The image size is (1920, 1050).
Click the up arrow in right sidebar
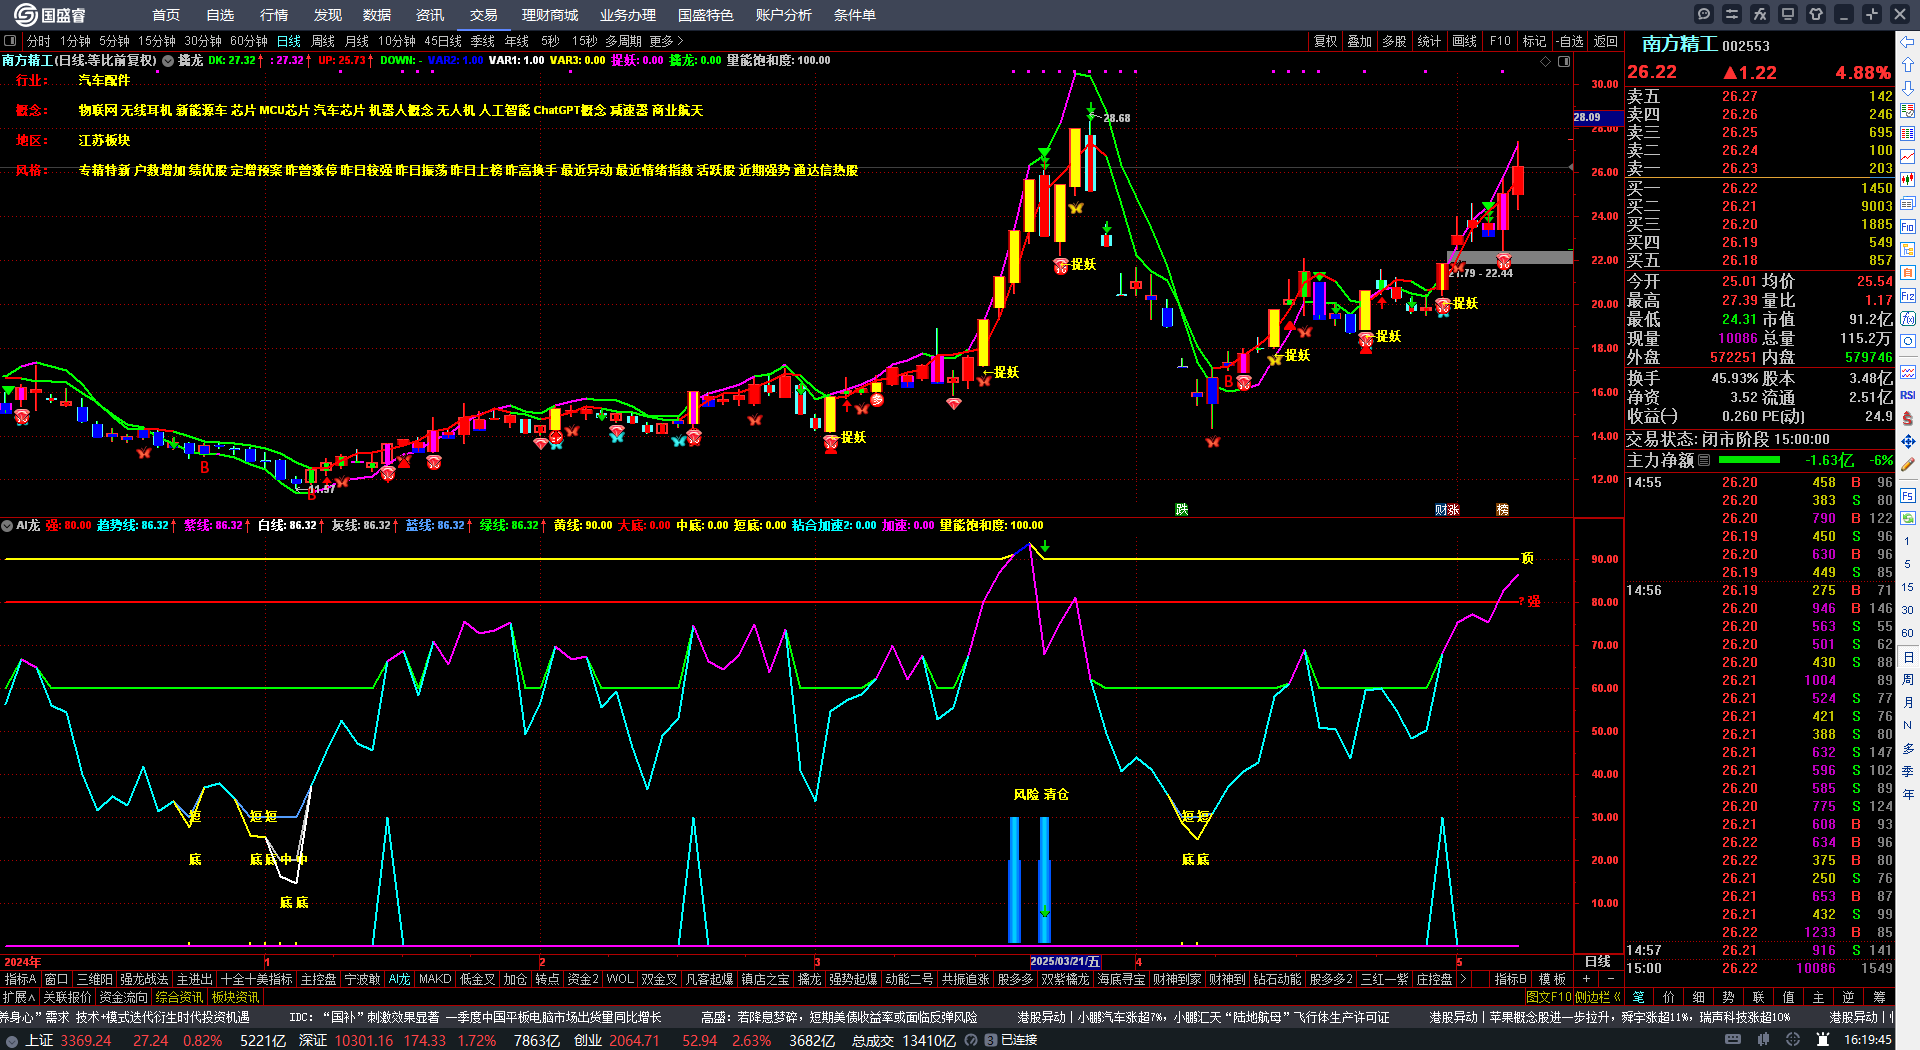tap(1908, 65)
